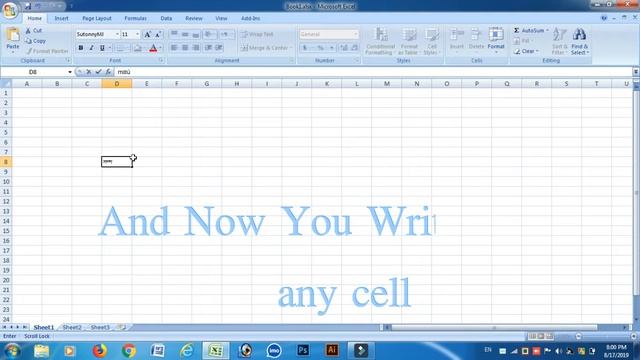This screenshot has width=640, height=360.
Task: Toggle Underline formatting
Action: coord(102,48)
